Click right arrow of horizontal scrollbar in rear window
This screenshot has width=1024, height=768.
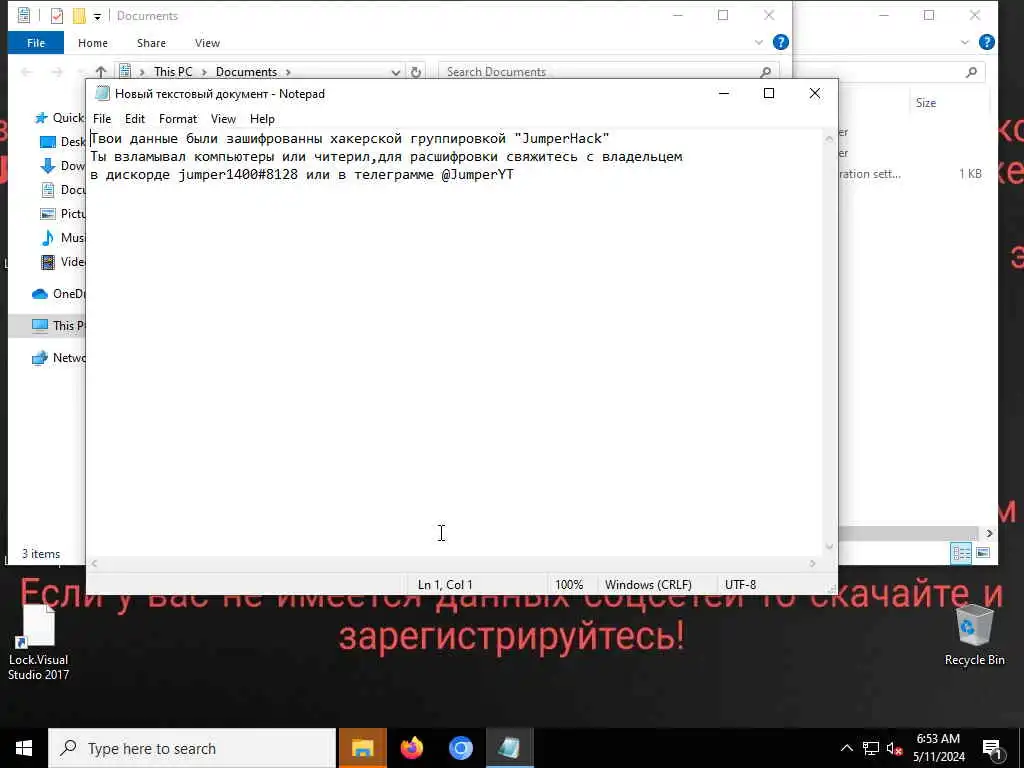coord(989,534)
